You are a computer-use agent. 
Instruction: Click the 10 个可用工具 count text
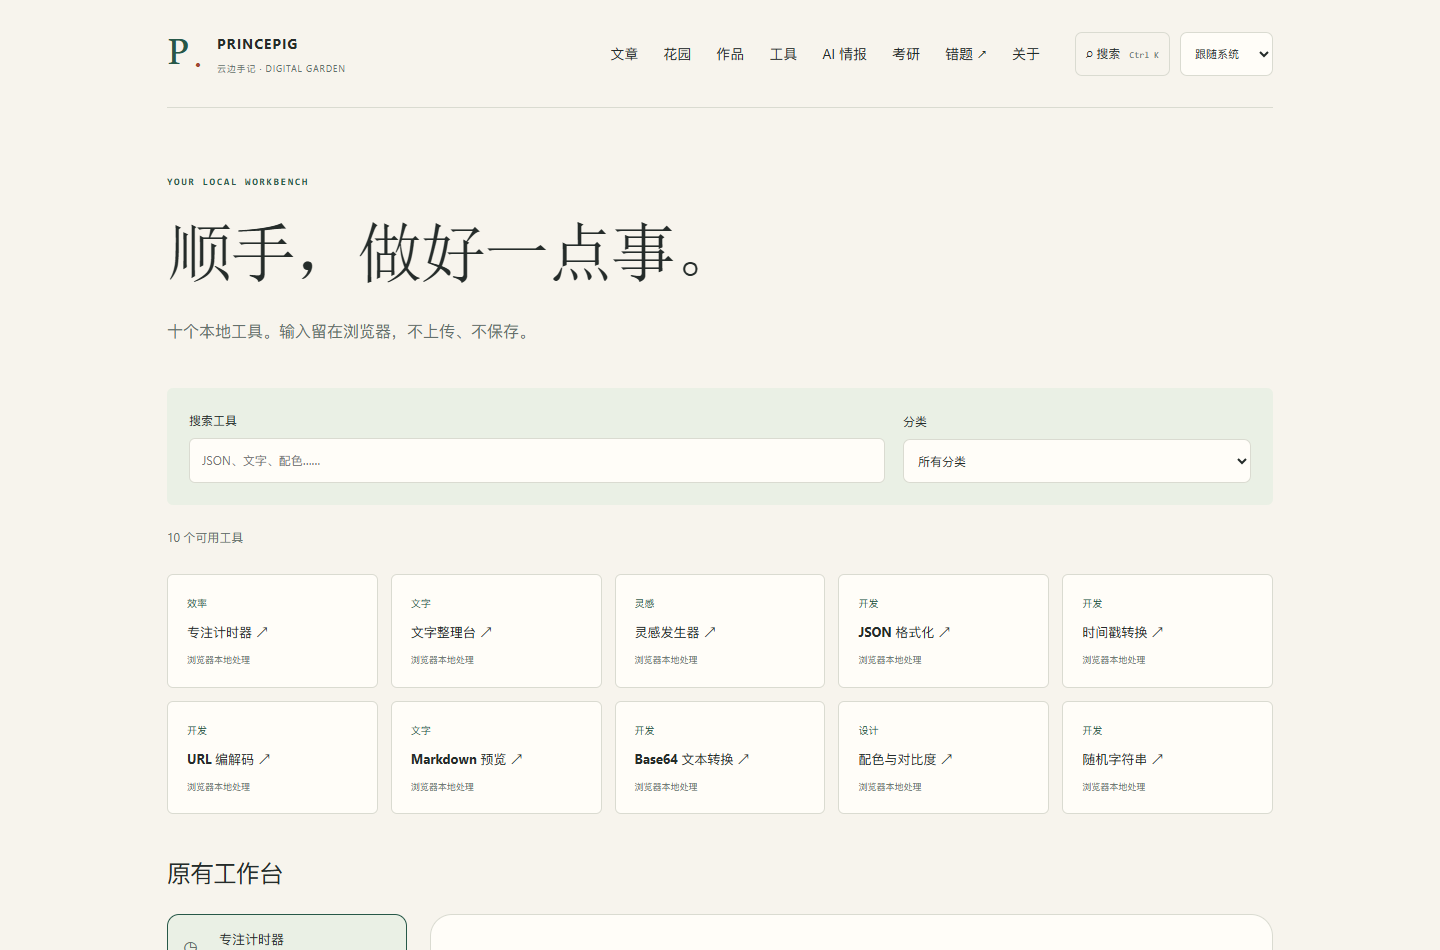(x=205, y=538)
